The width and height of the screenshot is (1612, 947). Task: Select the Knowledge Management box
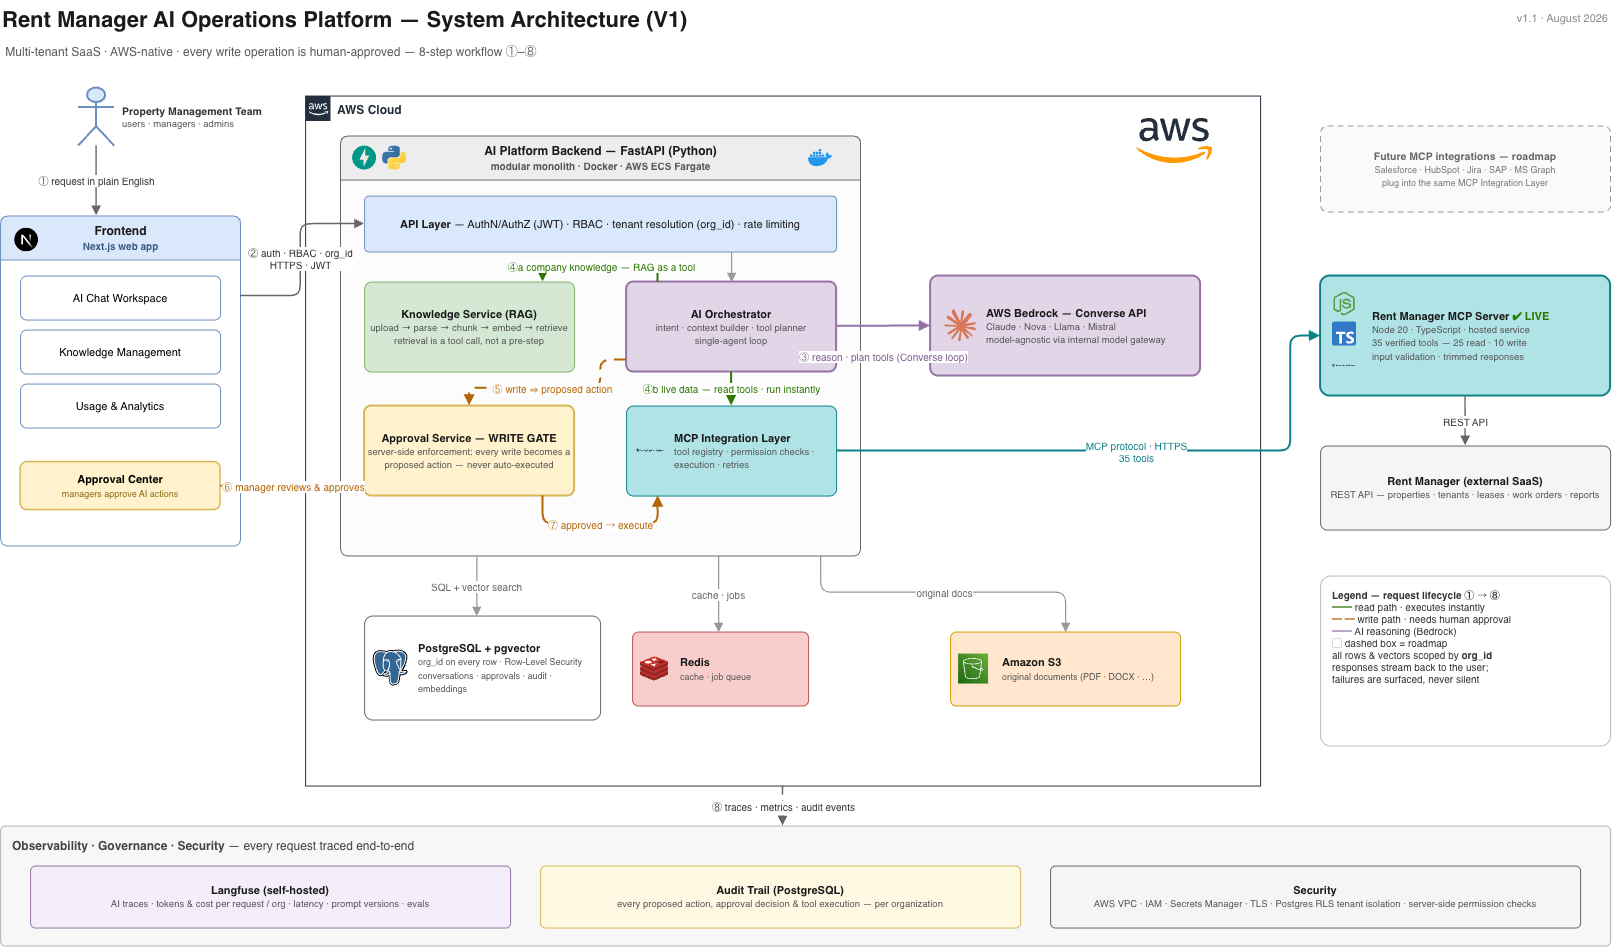[x=120, y=352]
